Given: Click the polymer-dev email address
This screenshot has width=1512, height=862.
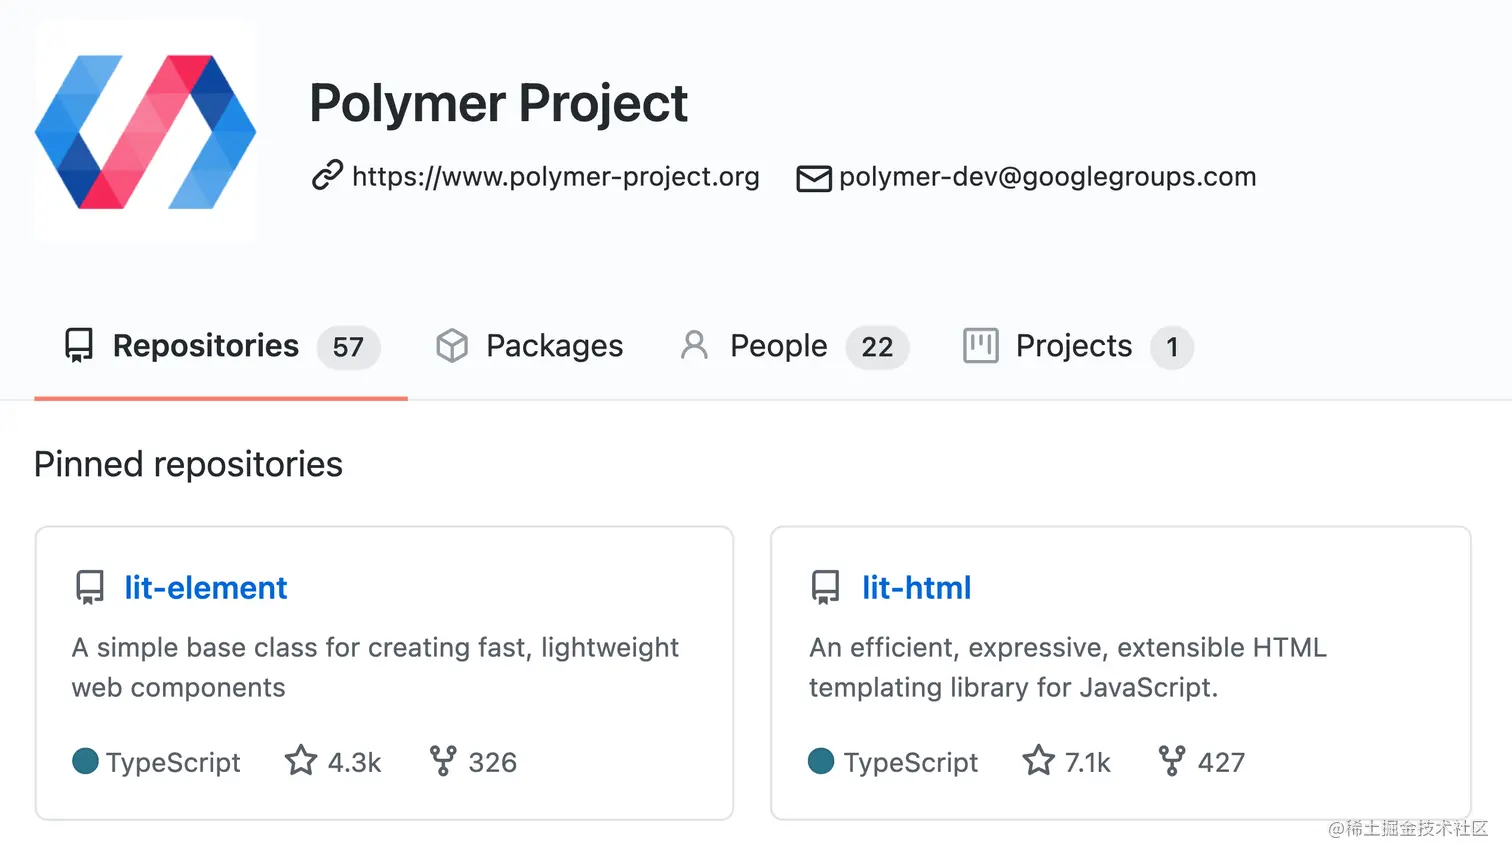Looking at the screenshot, I should tap(1047, 177).
